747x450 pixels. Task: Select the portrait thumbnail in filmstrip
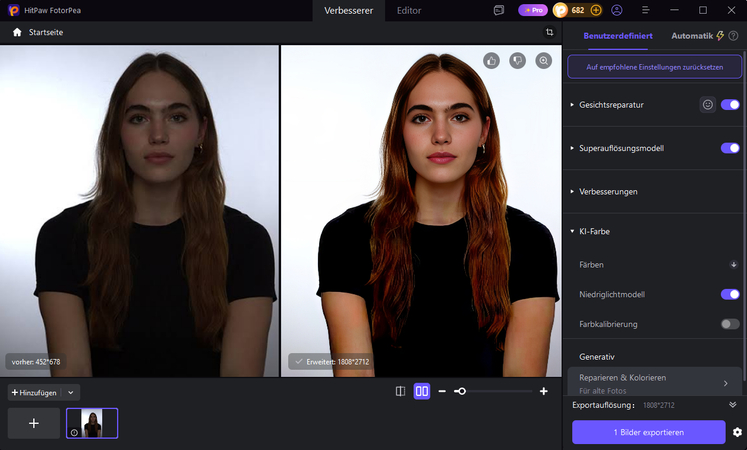(92, 423)
